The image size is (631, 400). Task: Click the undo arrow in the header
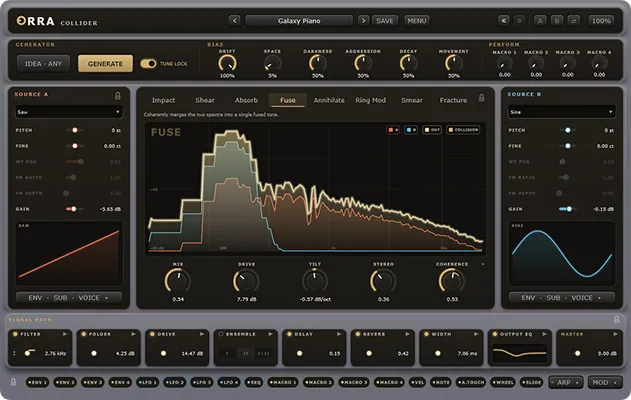pyautogui.click(x=503, y=21)
